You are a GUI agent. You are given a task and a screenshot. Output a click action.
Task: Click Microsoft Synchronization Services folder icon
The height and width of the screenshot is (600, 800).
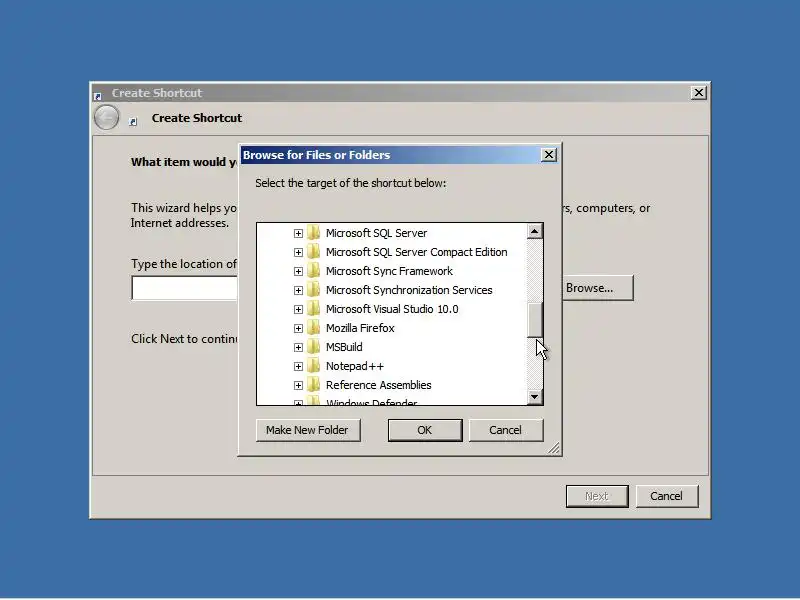point(314,290)
